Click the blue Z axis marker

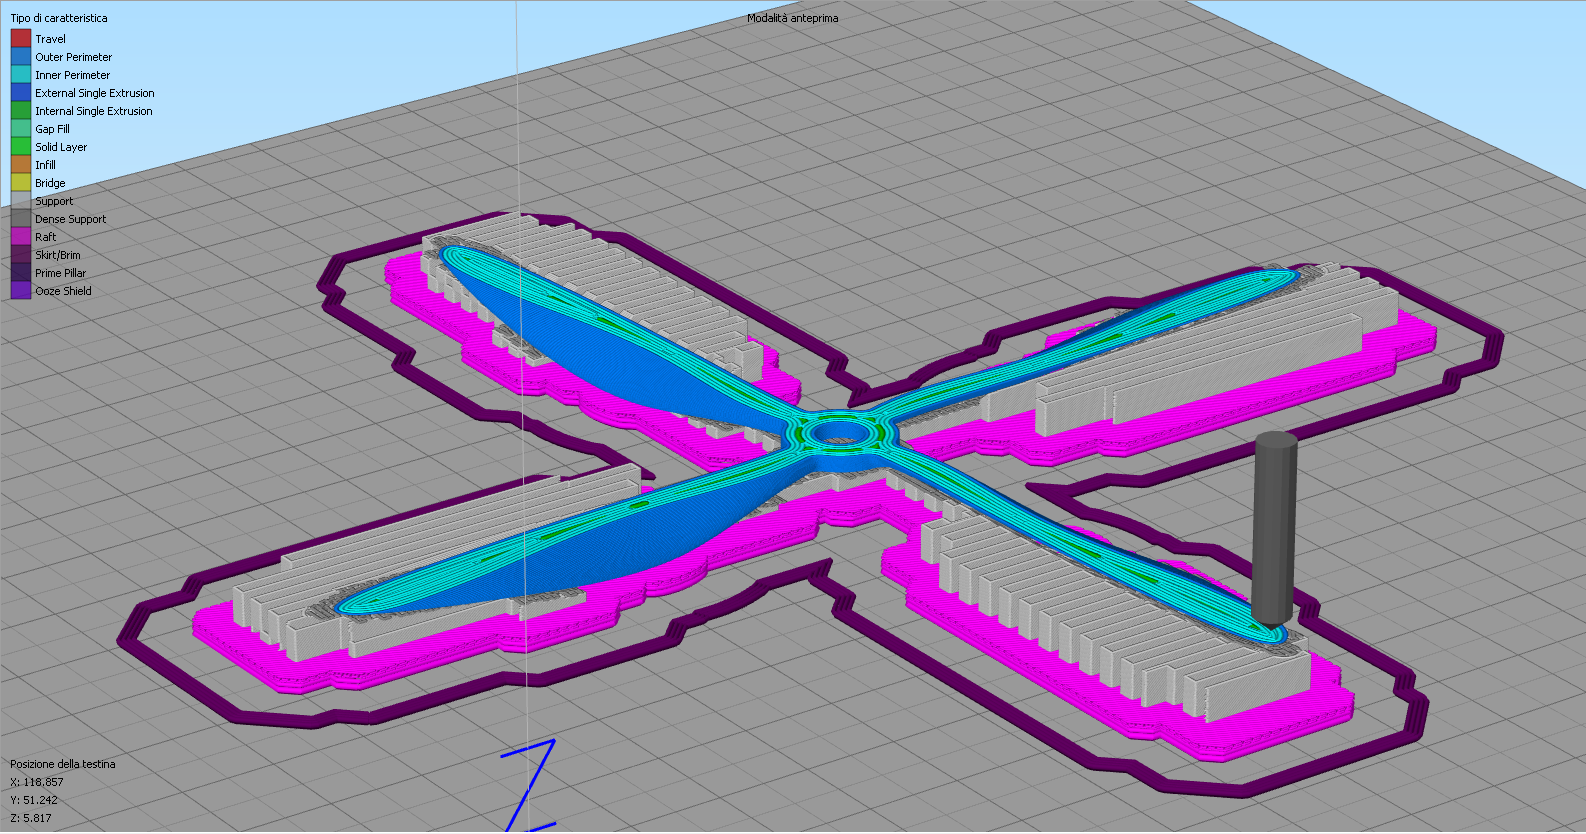pyautogui.click(x=529, y=785)
